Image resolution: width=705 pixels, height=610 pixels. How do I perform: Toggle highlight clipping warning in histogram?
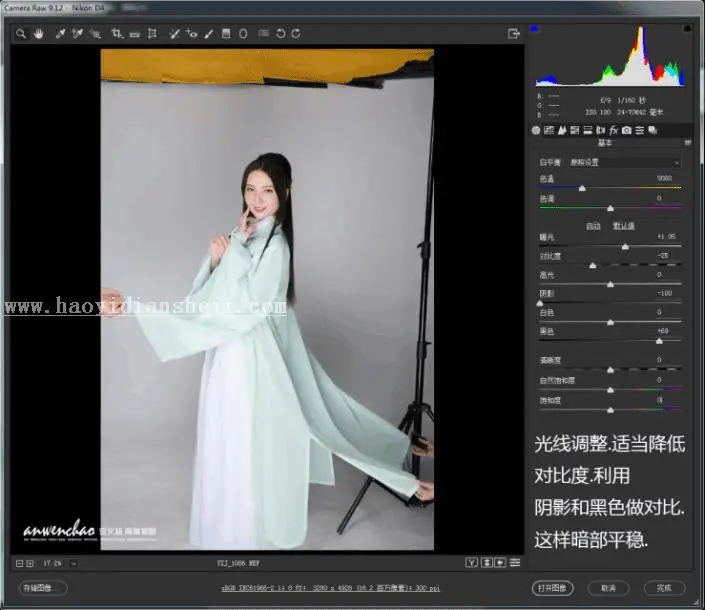(687, 29)
